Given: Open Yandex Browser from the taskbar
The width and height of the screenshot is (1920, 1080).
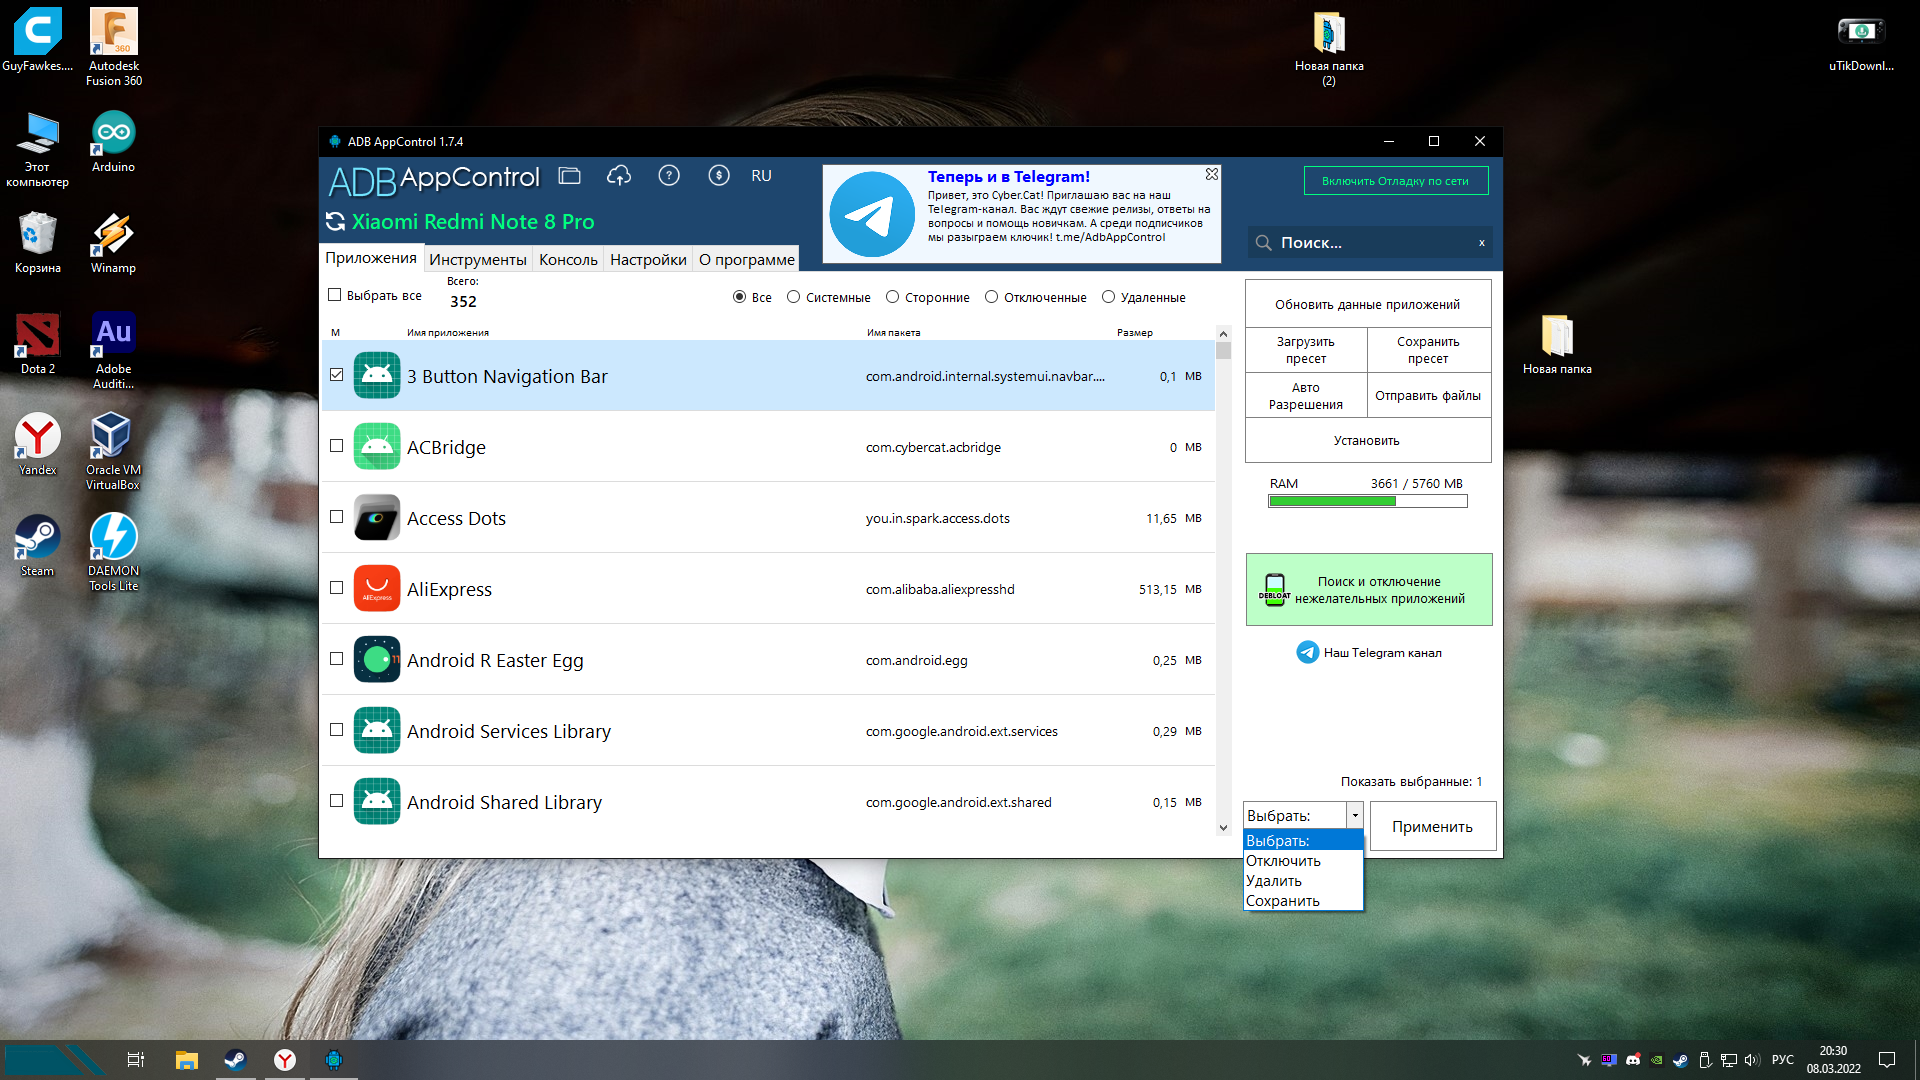Looking at the screenshot, I should [x=285, y=1060].
